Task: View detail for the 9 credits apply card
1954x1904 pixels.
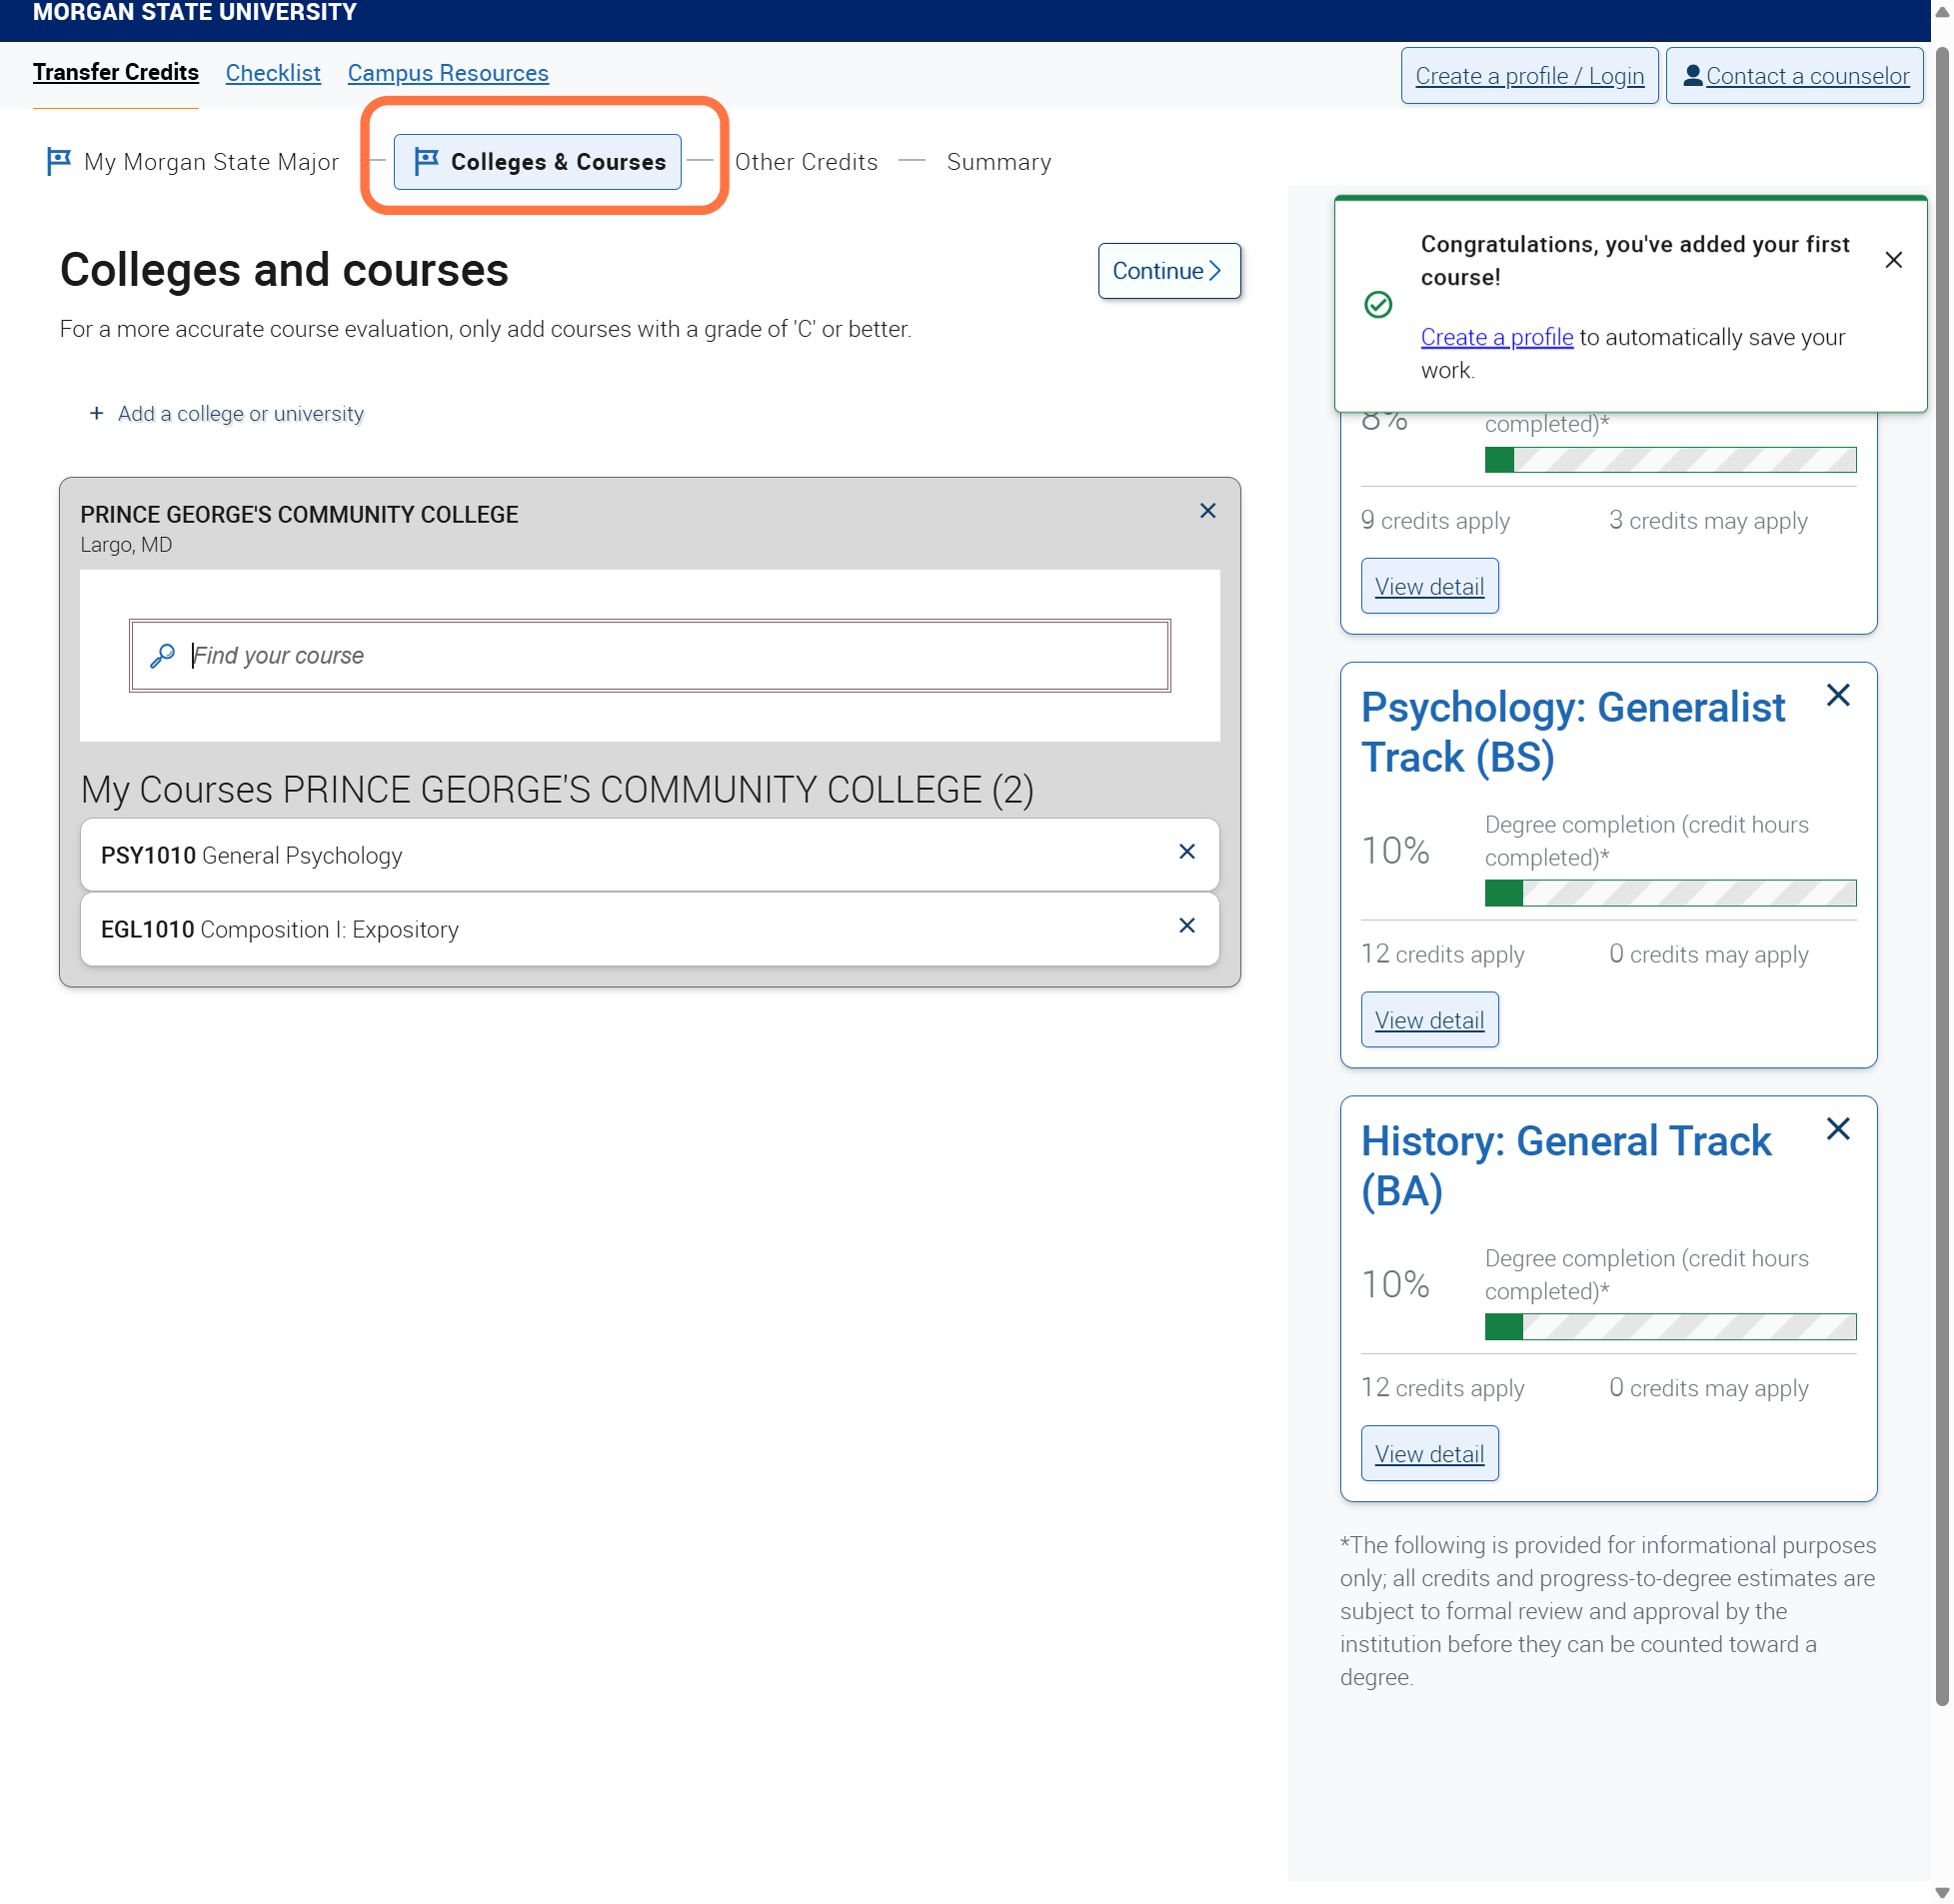Action: click(x=1429, y=586)
